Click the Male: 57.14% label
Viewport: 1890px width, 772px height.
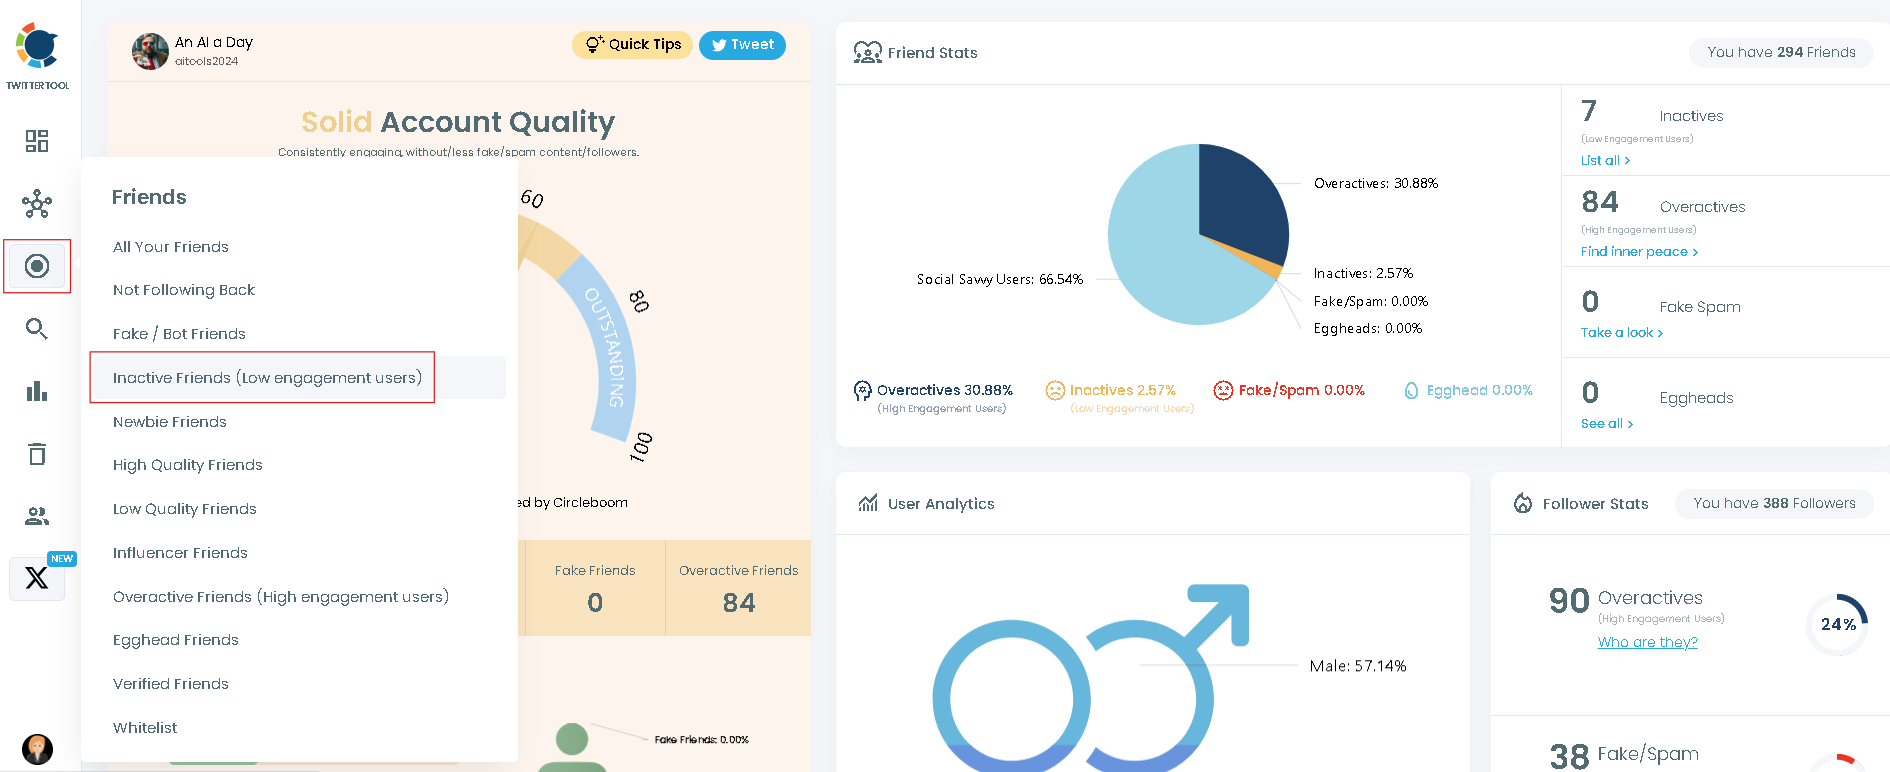[1358, 666]
